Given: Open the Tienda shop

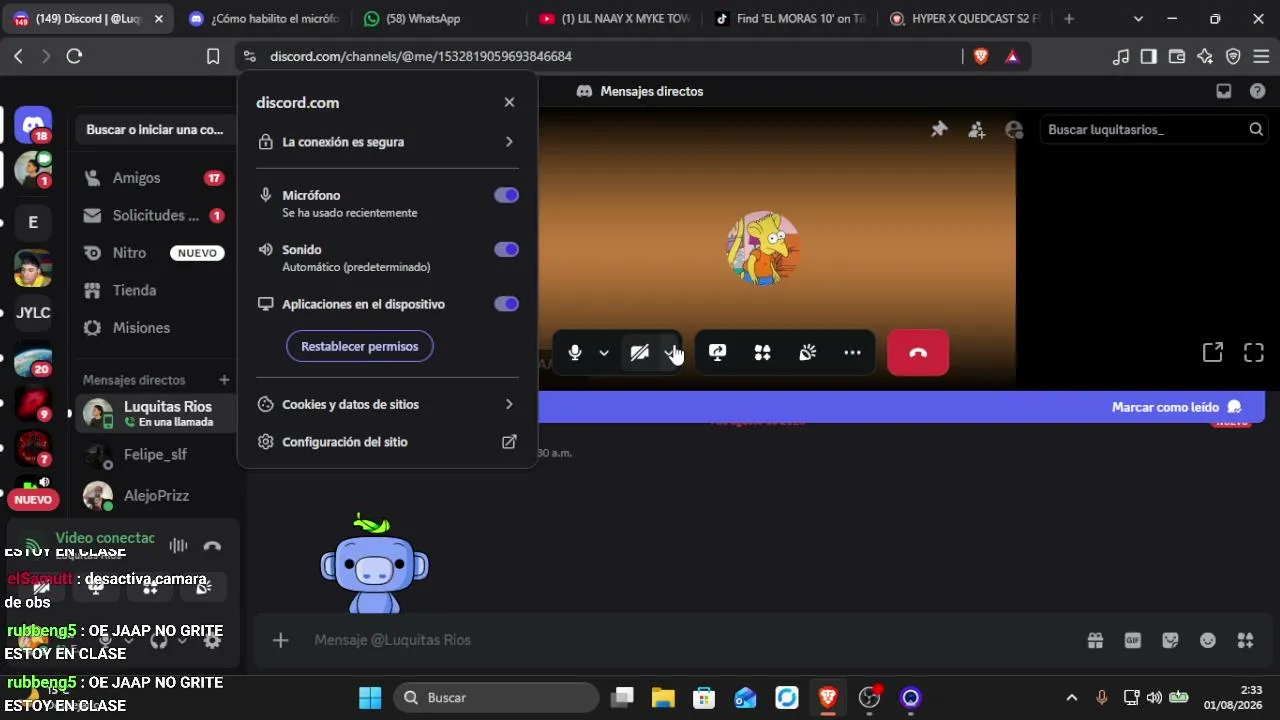Looking at the screenshot, I should (x=156, y=290).
